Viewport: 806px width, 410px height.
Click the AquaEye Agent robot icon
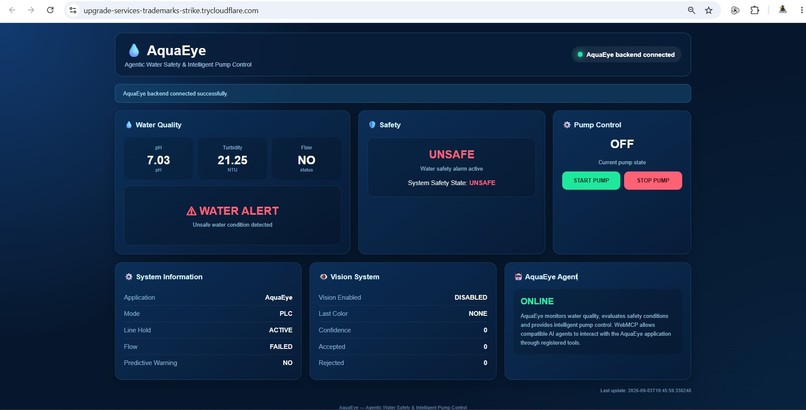point(518,276)
